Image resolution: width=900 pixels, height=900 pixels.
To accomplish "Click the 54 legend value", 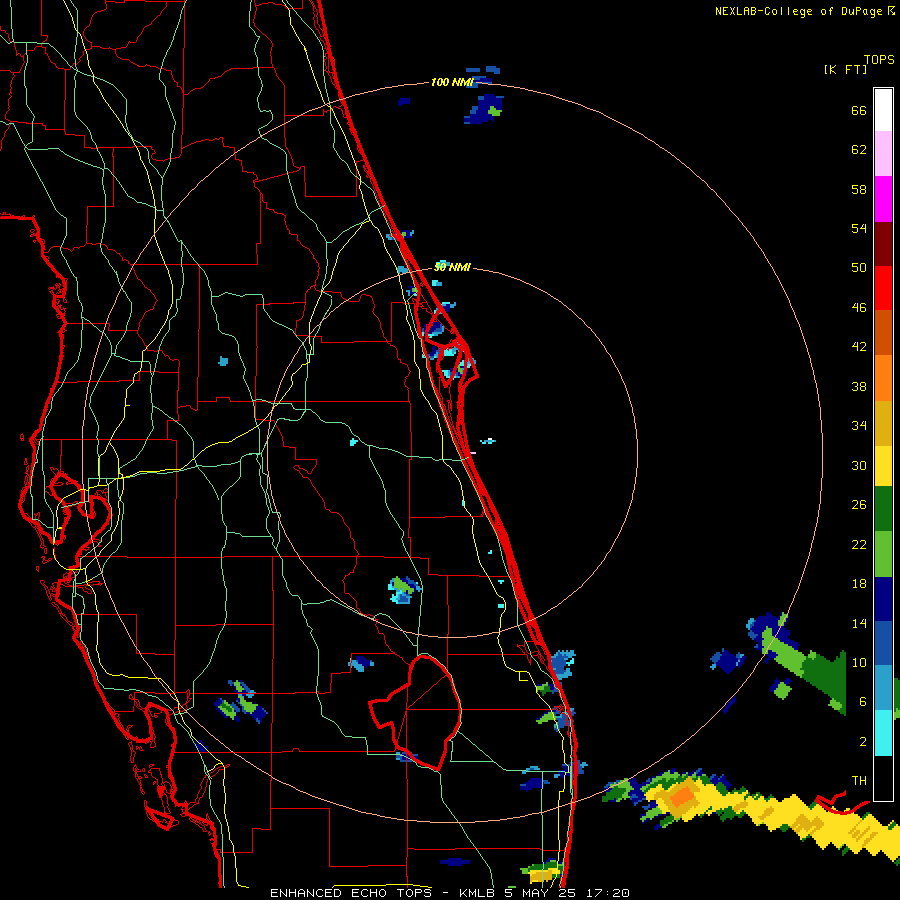I will click(x=859, y=228).
